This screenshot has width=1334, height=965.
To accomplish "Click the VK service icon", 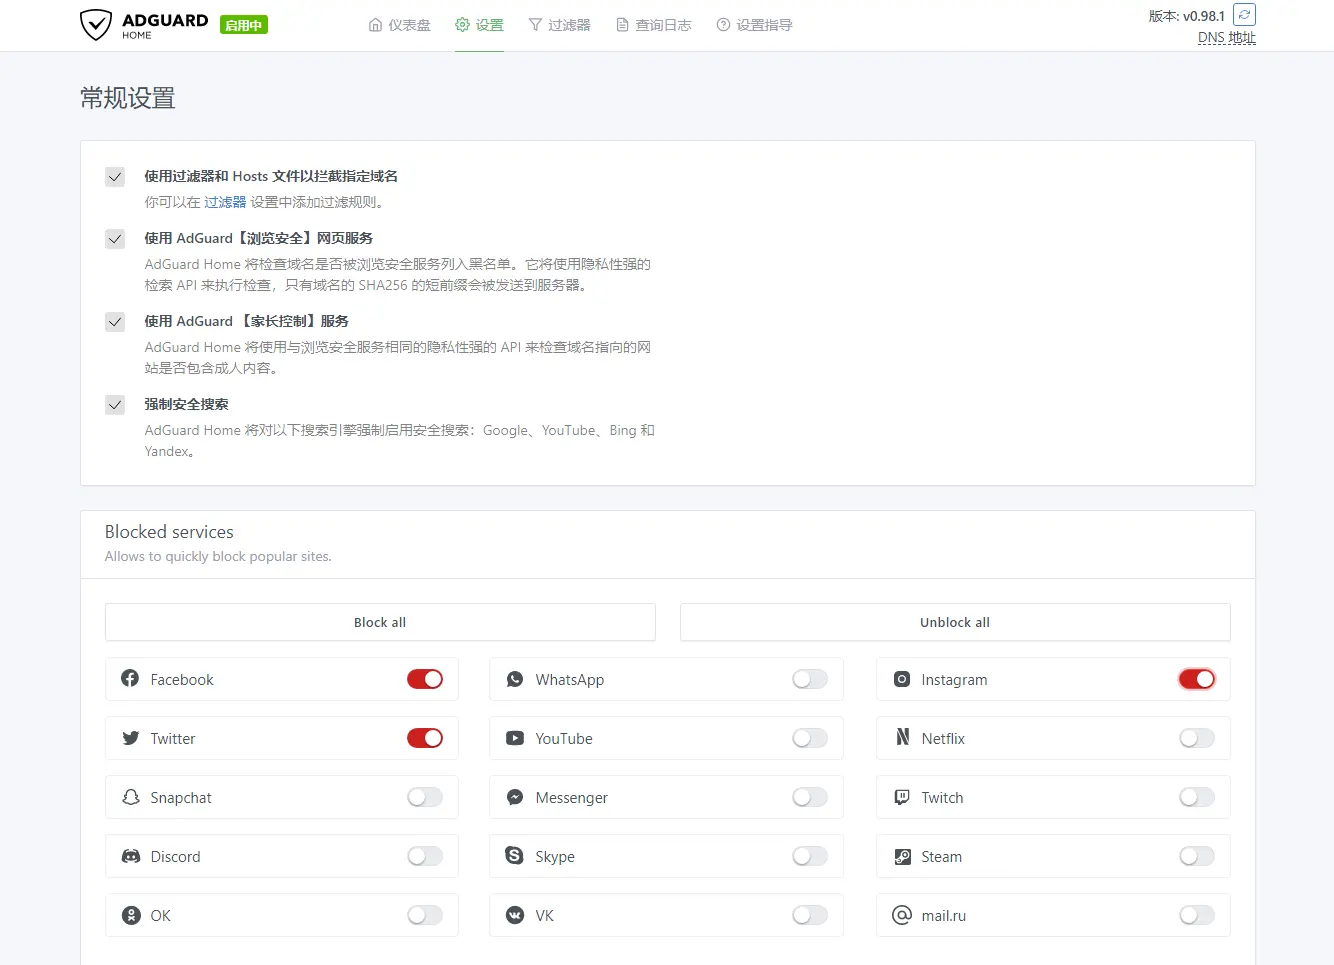I will point(515,915).
